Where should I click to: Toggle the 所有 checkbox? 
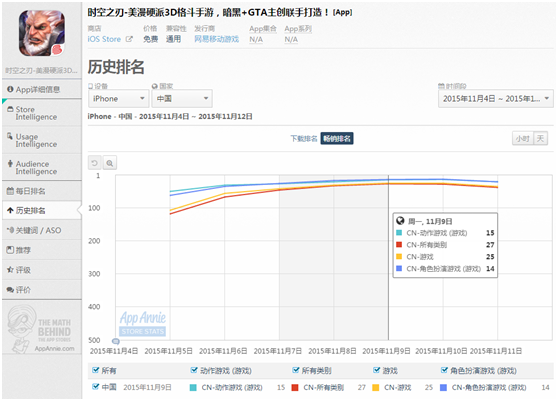(x=95, y=370)
